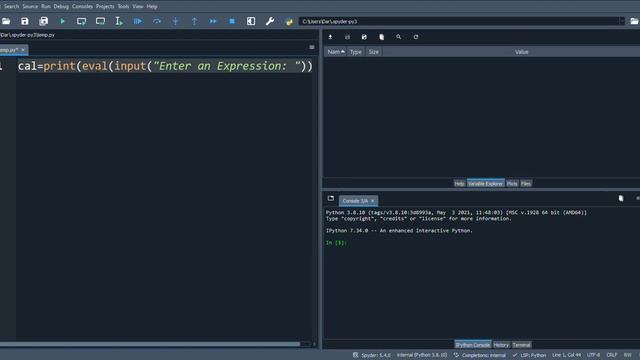Click the internal Python interpreter status
Viewport: 640px width, 360px height.
click(x=422, y=355)
